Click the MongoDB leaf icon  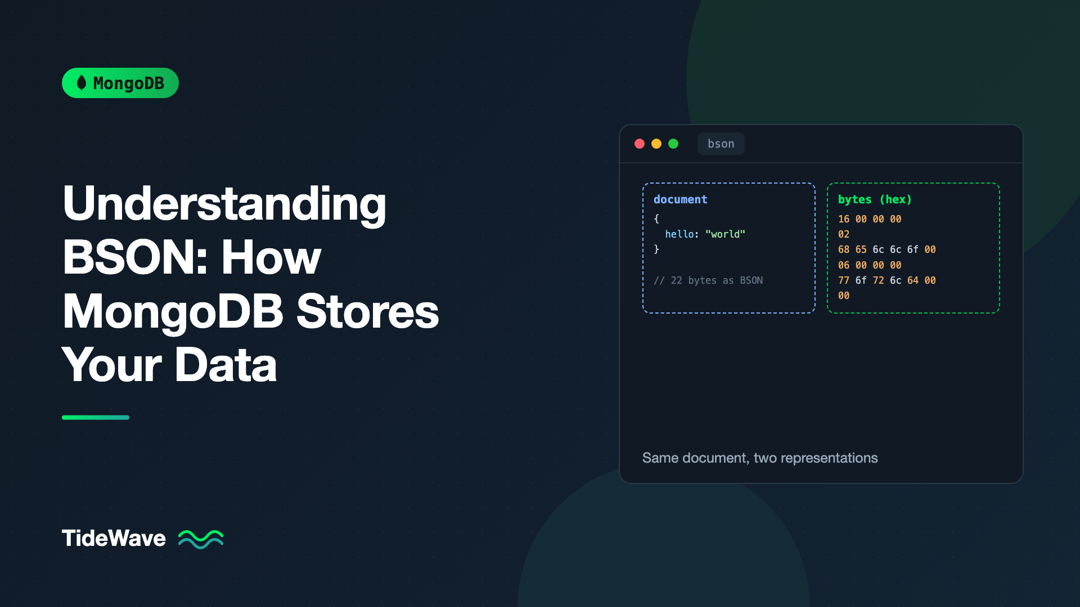coord(81,83)
